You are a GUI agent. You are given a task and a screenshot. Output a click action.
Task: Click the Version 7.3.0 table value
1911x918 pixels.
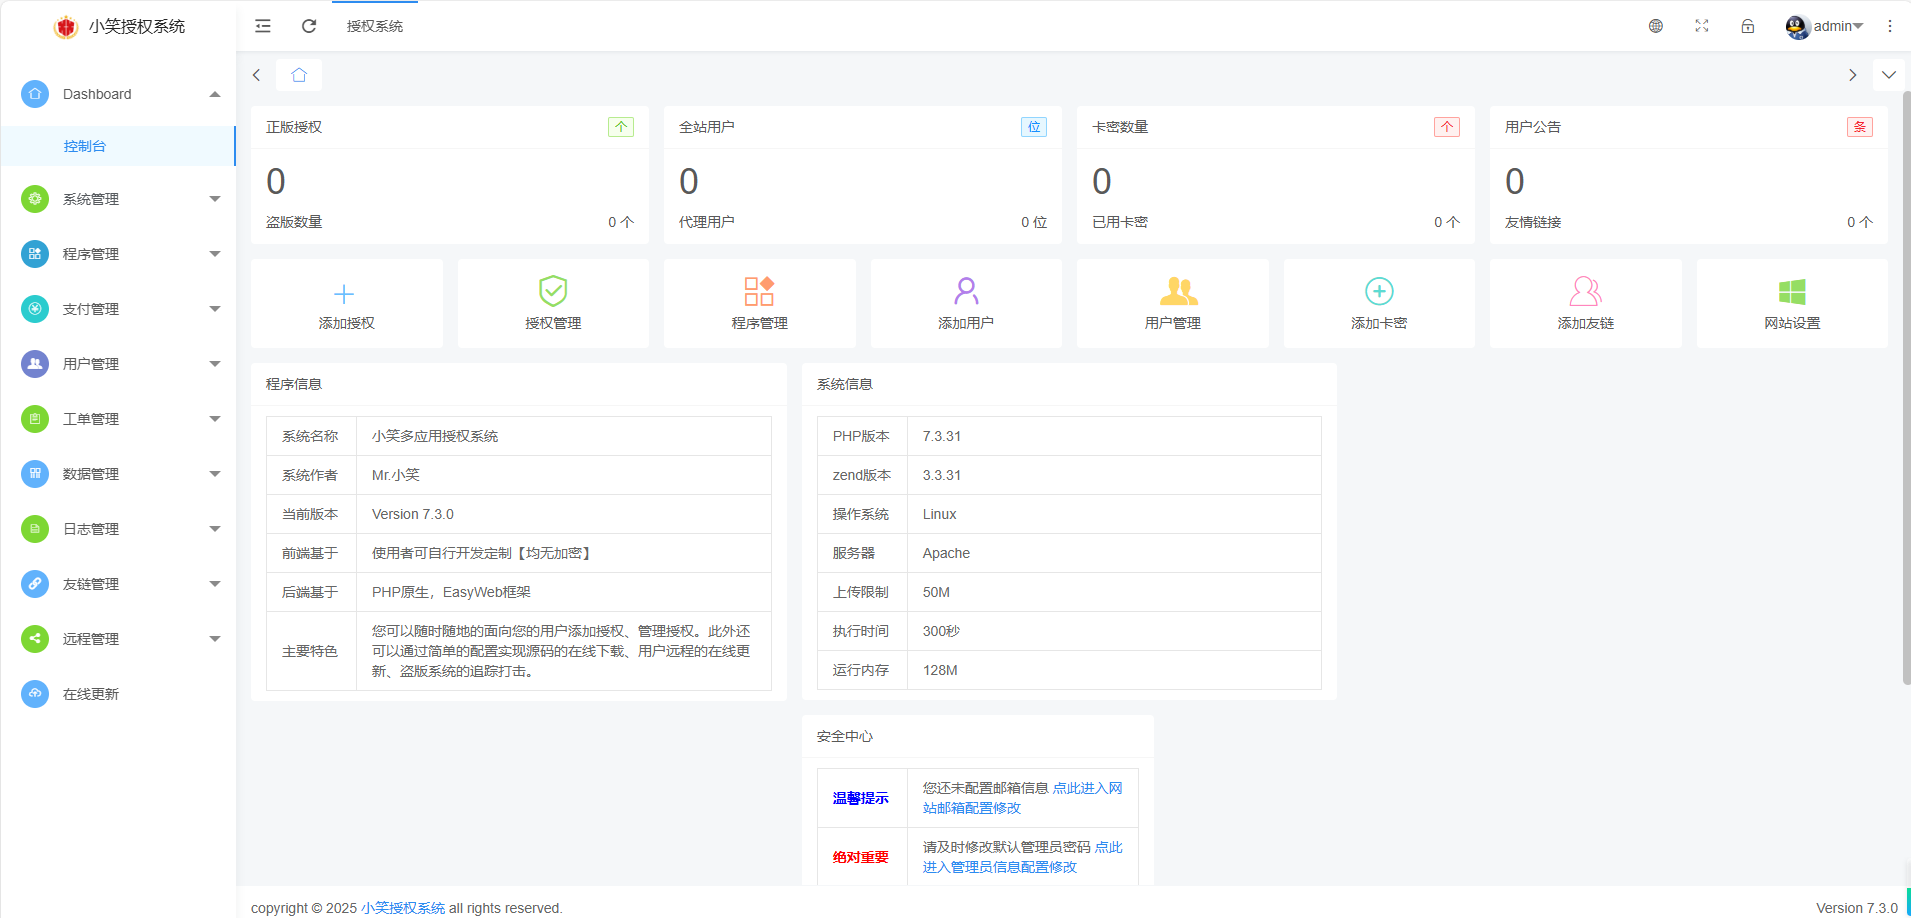click(x=413, y=514)
